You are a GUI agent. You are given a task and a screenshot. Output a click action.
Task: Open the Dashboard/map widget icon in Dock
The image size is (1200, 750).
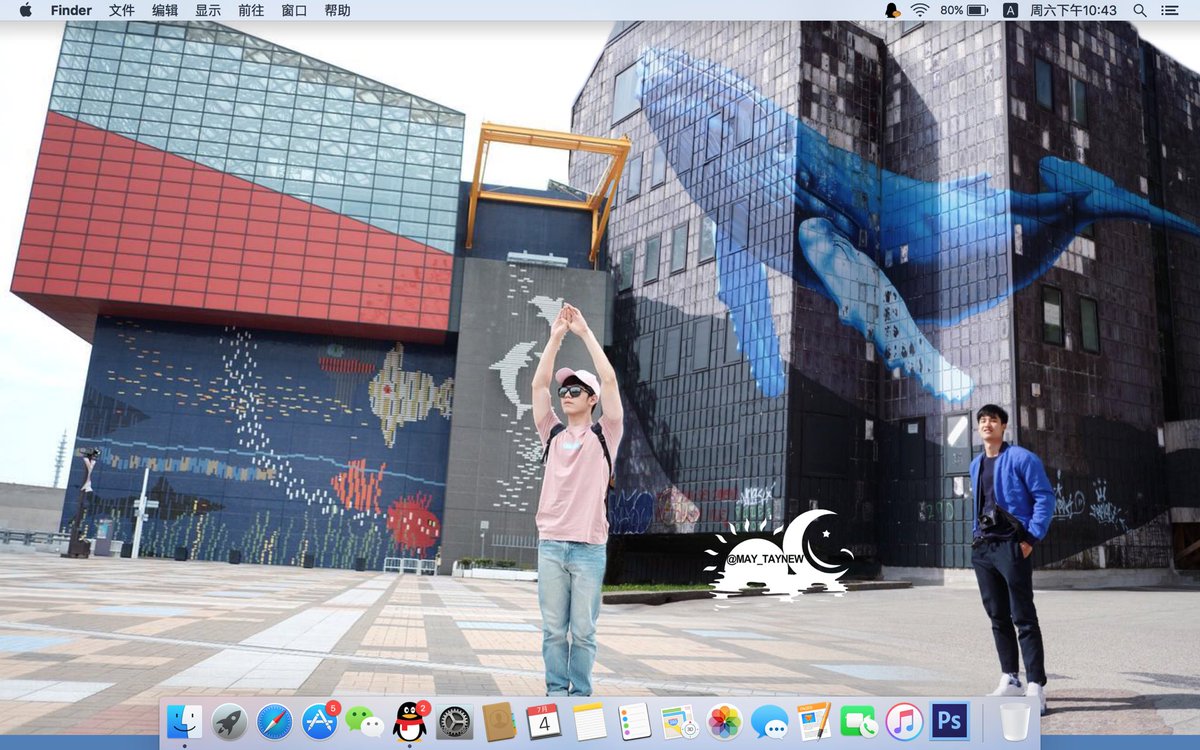point(679,721)
